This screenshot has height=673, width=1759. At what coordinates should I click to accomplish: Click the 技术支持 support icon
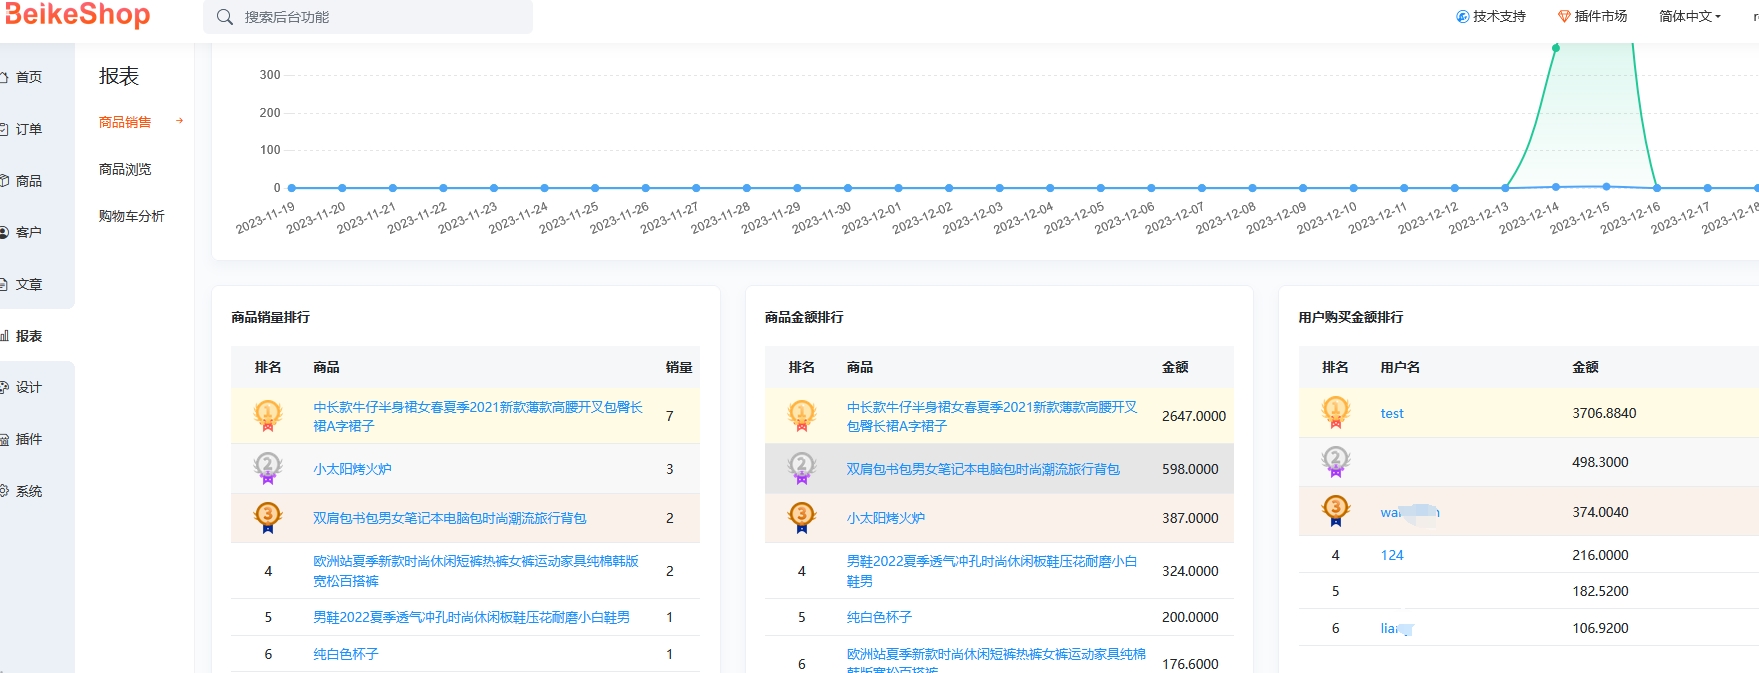1462,16
